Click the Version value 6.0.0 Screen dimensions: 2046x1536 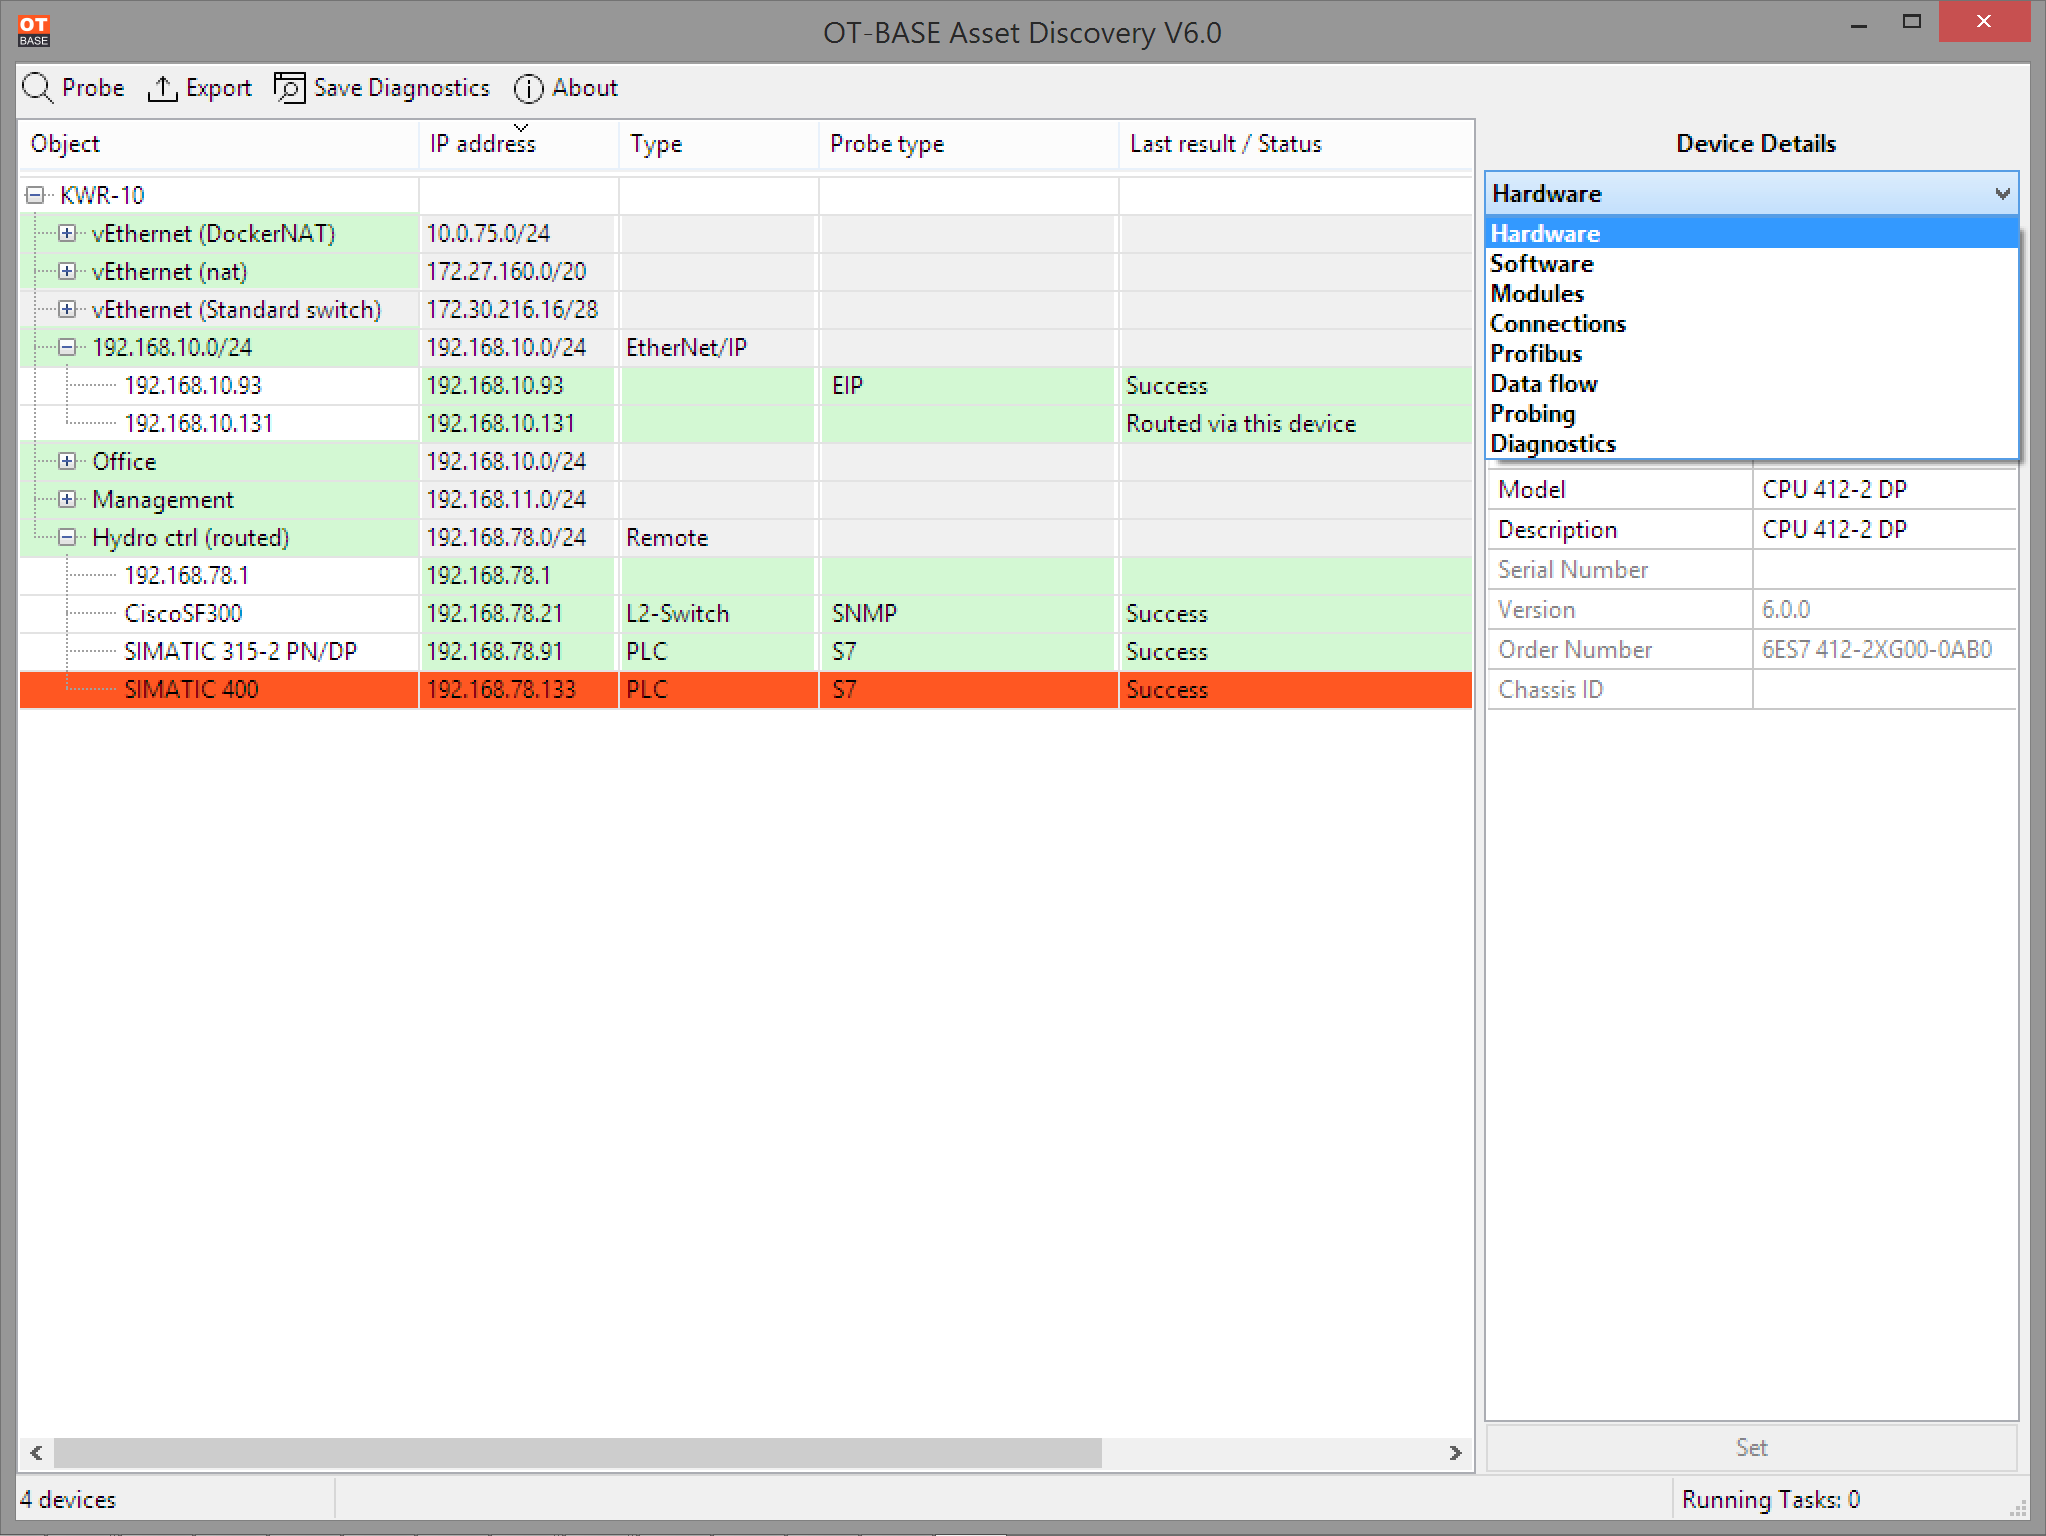click(1884, 609)
